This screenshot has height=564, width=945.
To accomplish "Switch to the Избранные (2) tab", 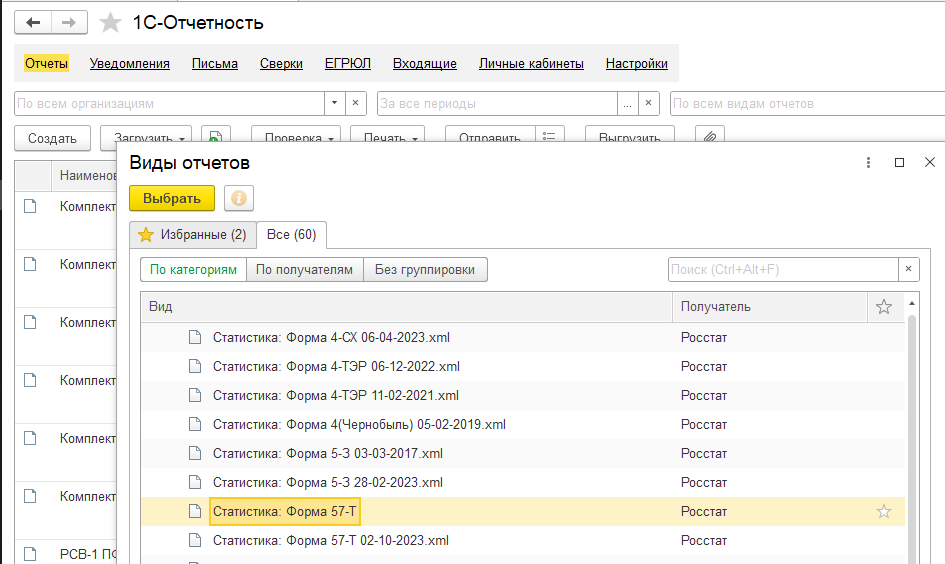I will (193, 234).
